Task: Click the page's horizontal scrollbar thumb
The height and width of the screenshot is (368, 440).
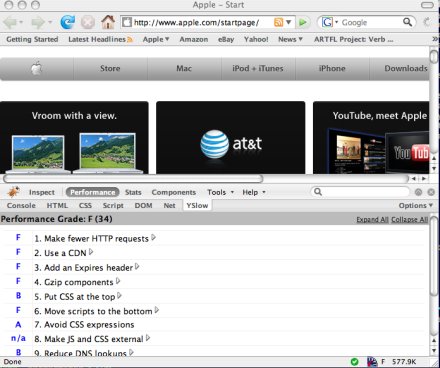Action: point(133,179)
